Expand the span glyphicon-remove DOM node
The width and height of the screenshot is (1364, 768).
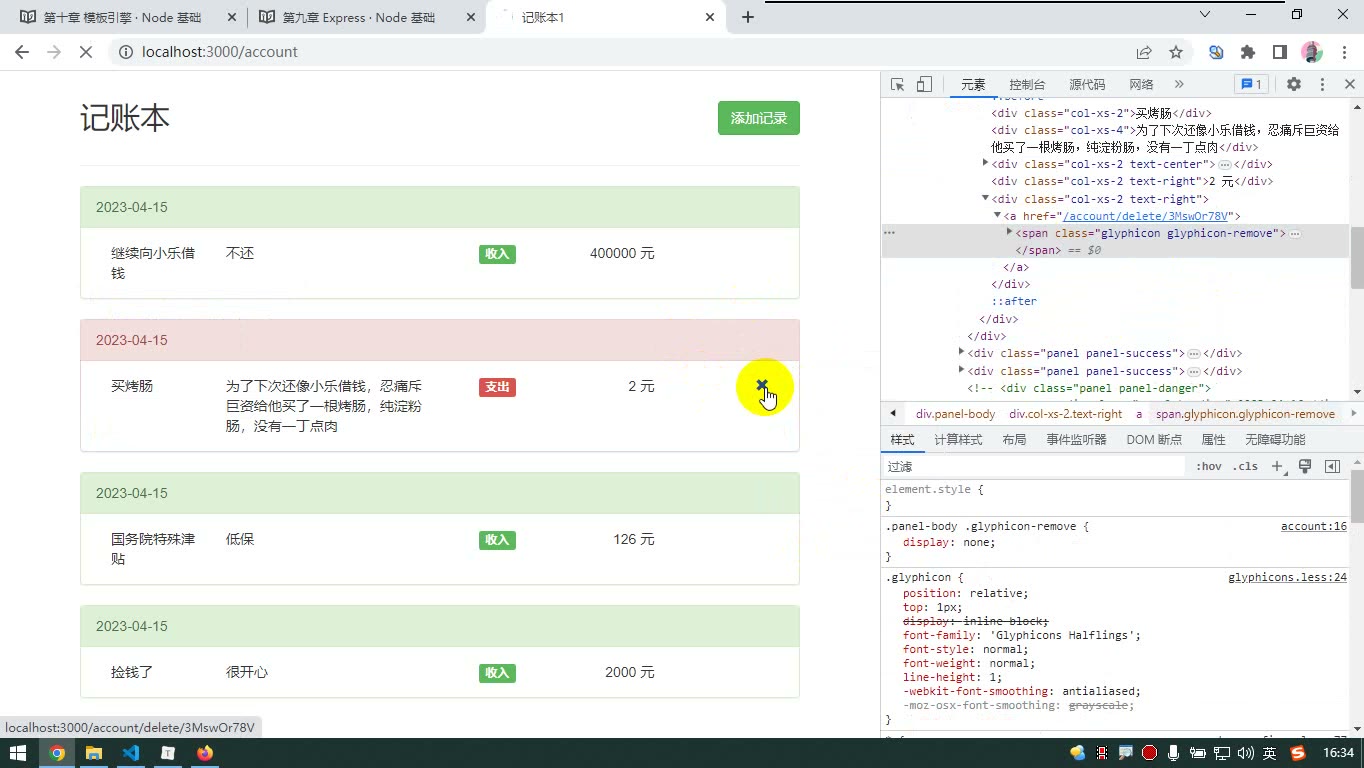point(1009,232)
